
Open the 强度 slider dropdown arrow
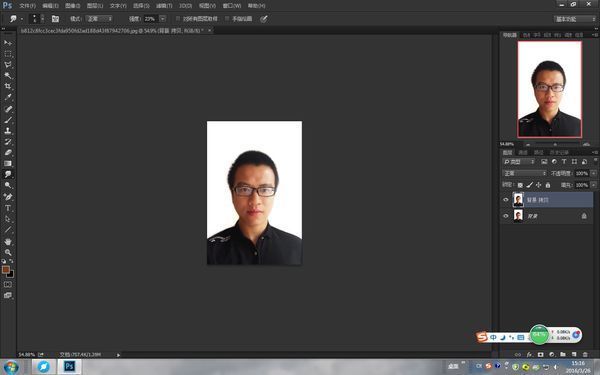coord(163,19)
